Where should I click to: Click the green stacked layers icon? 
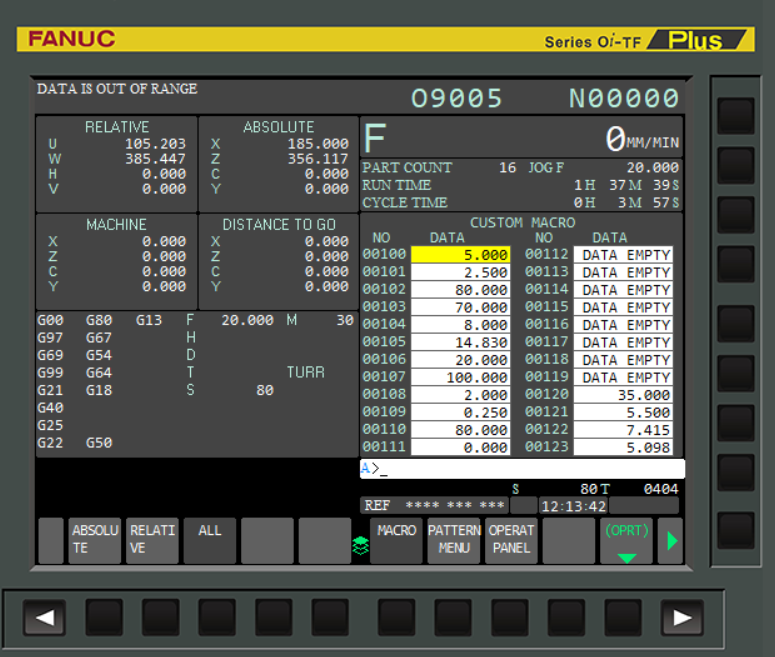(361, 546)
